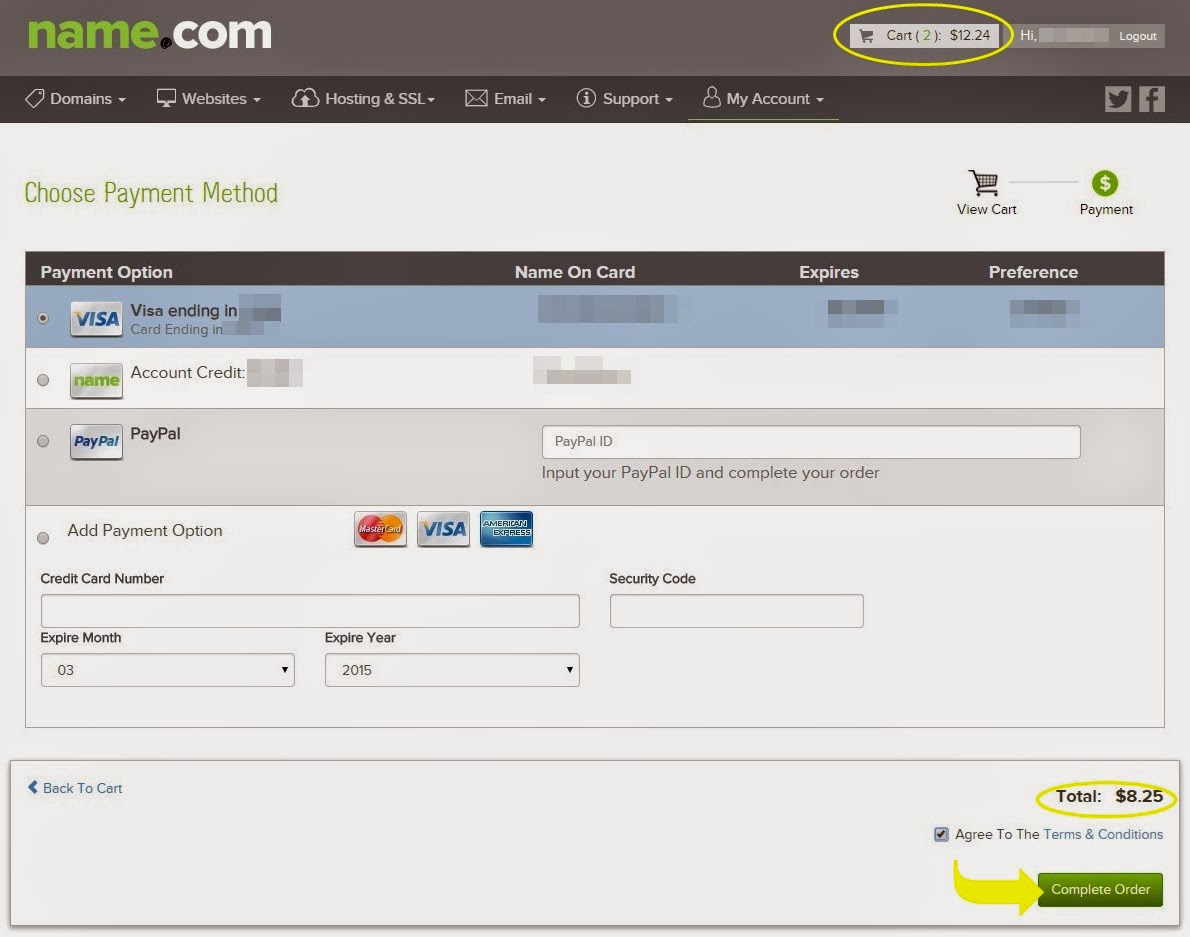Click the Payment Option column header

[106, 272]
